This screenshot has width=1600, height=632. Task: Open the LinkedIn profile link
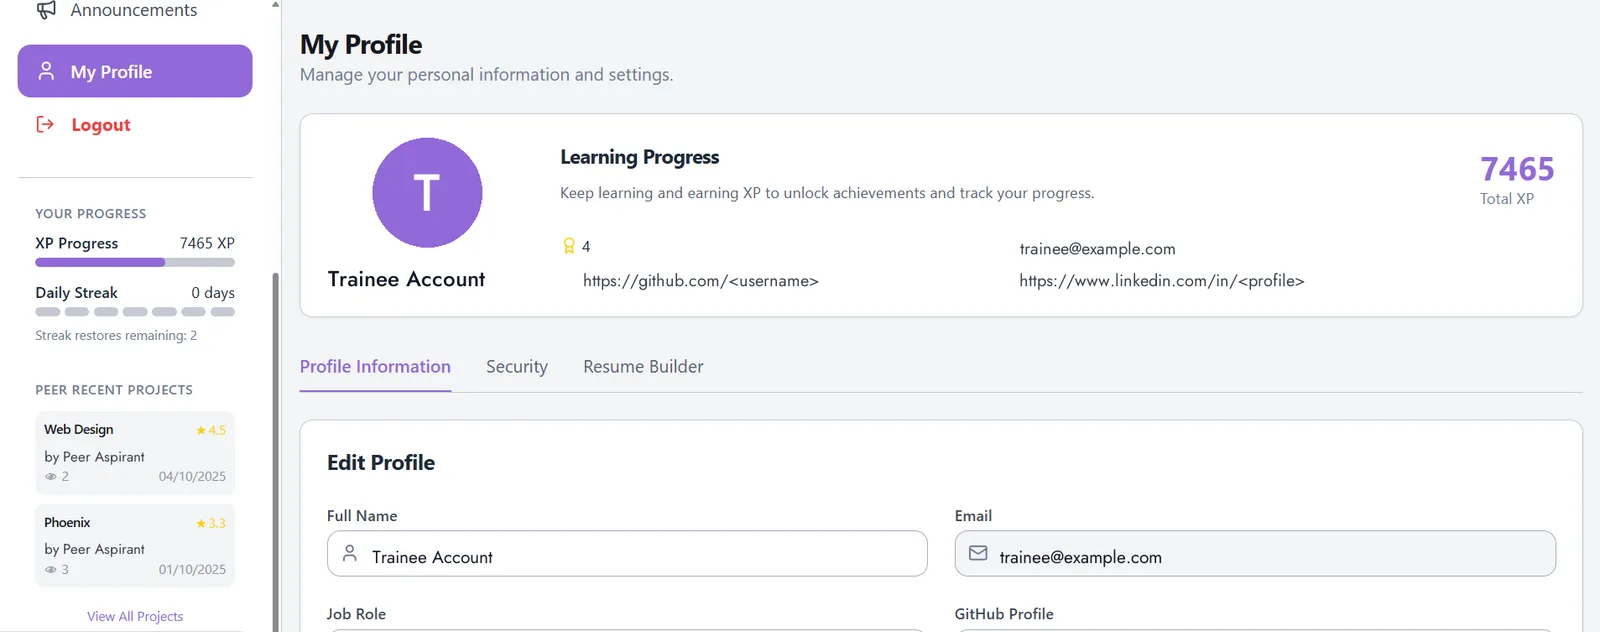1162,281
